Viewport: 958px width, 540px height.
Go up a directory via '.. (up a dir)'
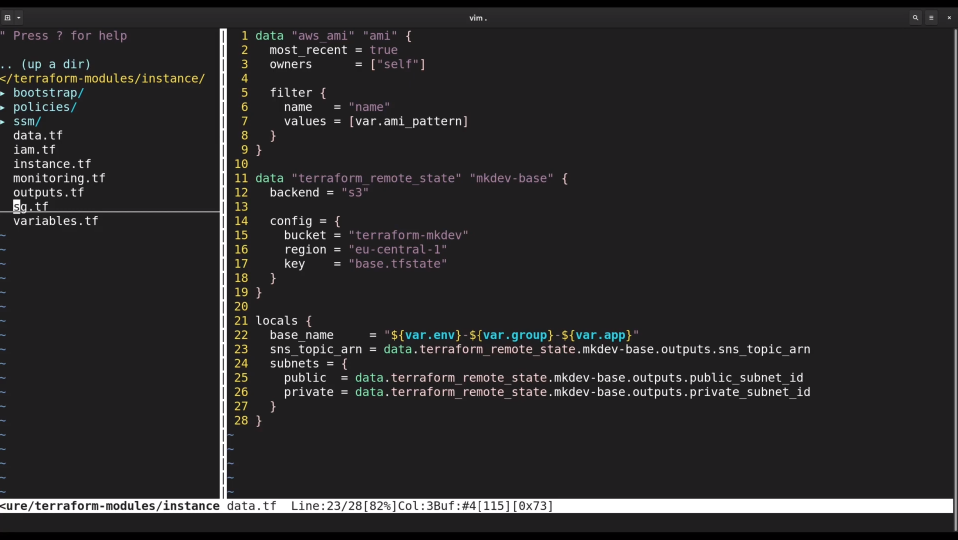pyautogui.click(x=45, y=64)
